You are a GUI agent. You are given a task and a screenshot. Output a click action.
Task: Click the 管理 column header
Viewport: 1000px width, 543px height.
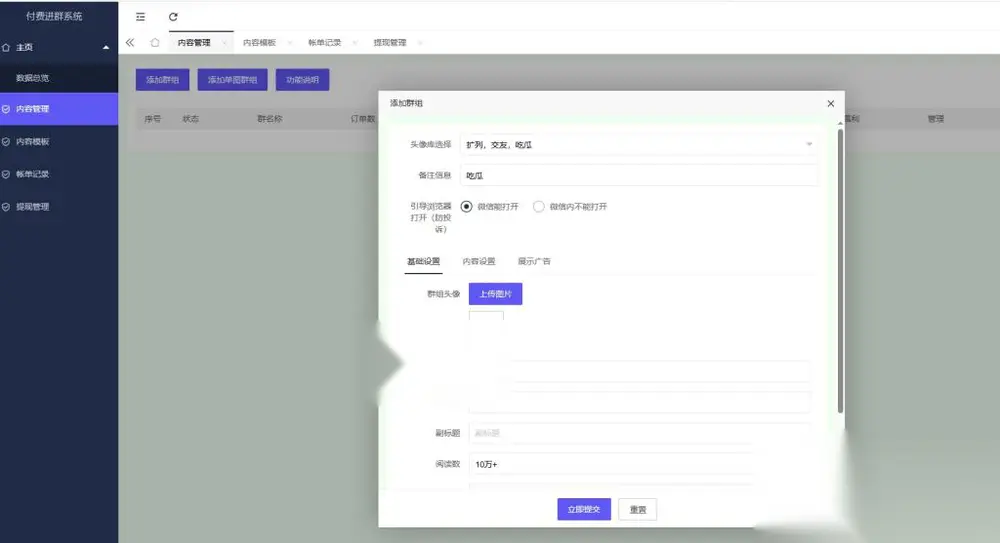[936, 119]
